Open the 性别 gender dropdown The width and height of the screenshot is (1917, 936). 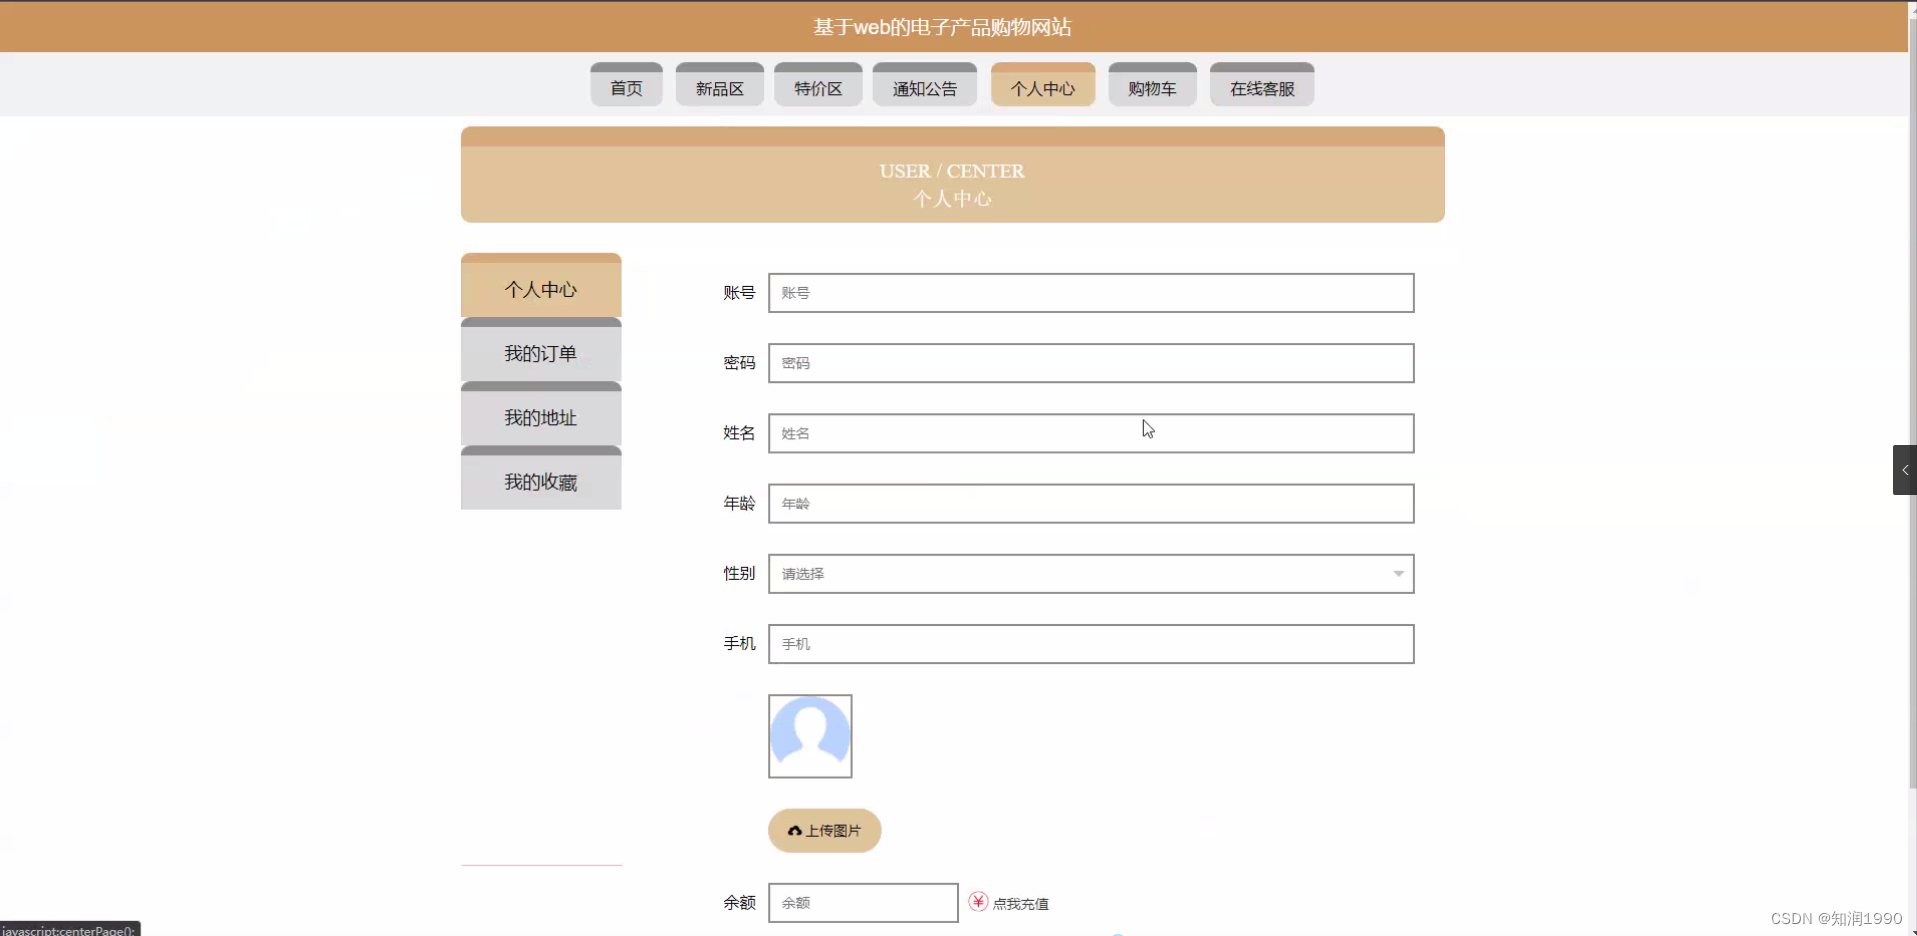pyautogui.click(x=1089, y=573)
